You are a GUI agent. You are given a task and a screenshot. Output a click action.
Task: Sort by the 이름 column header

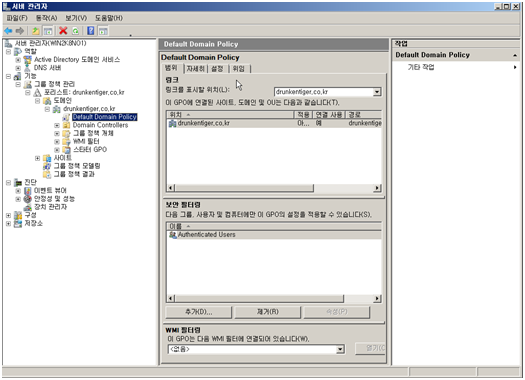pos(274,226)
